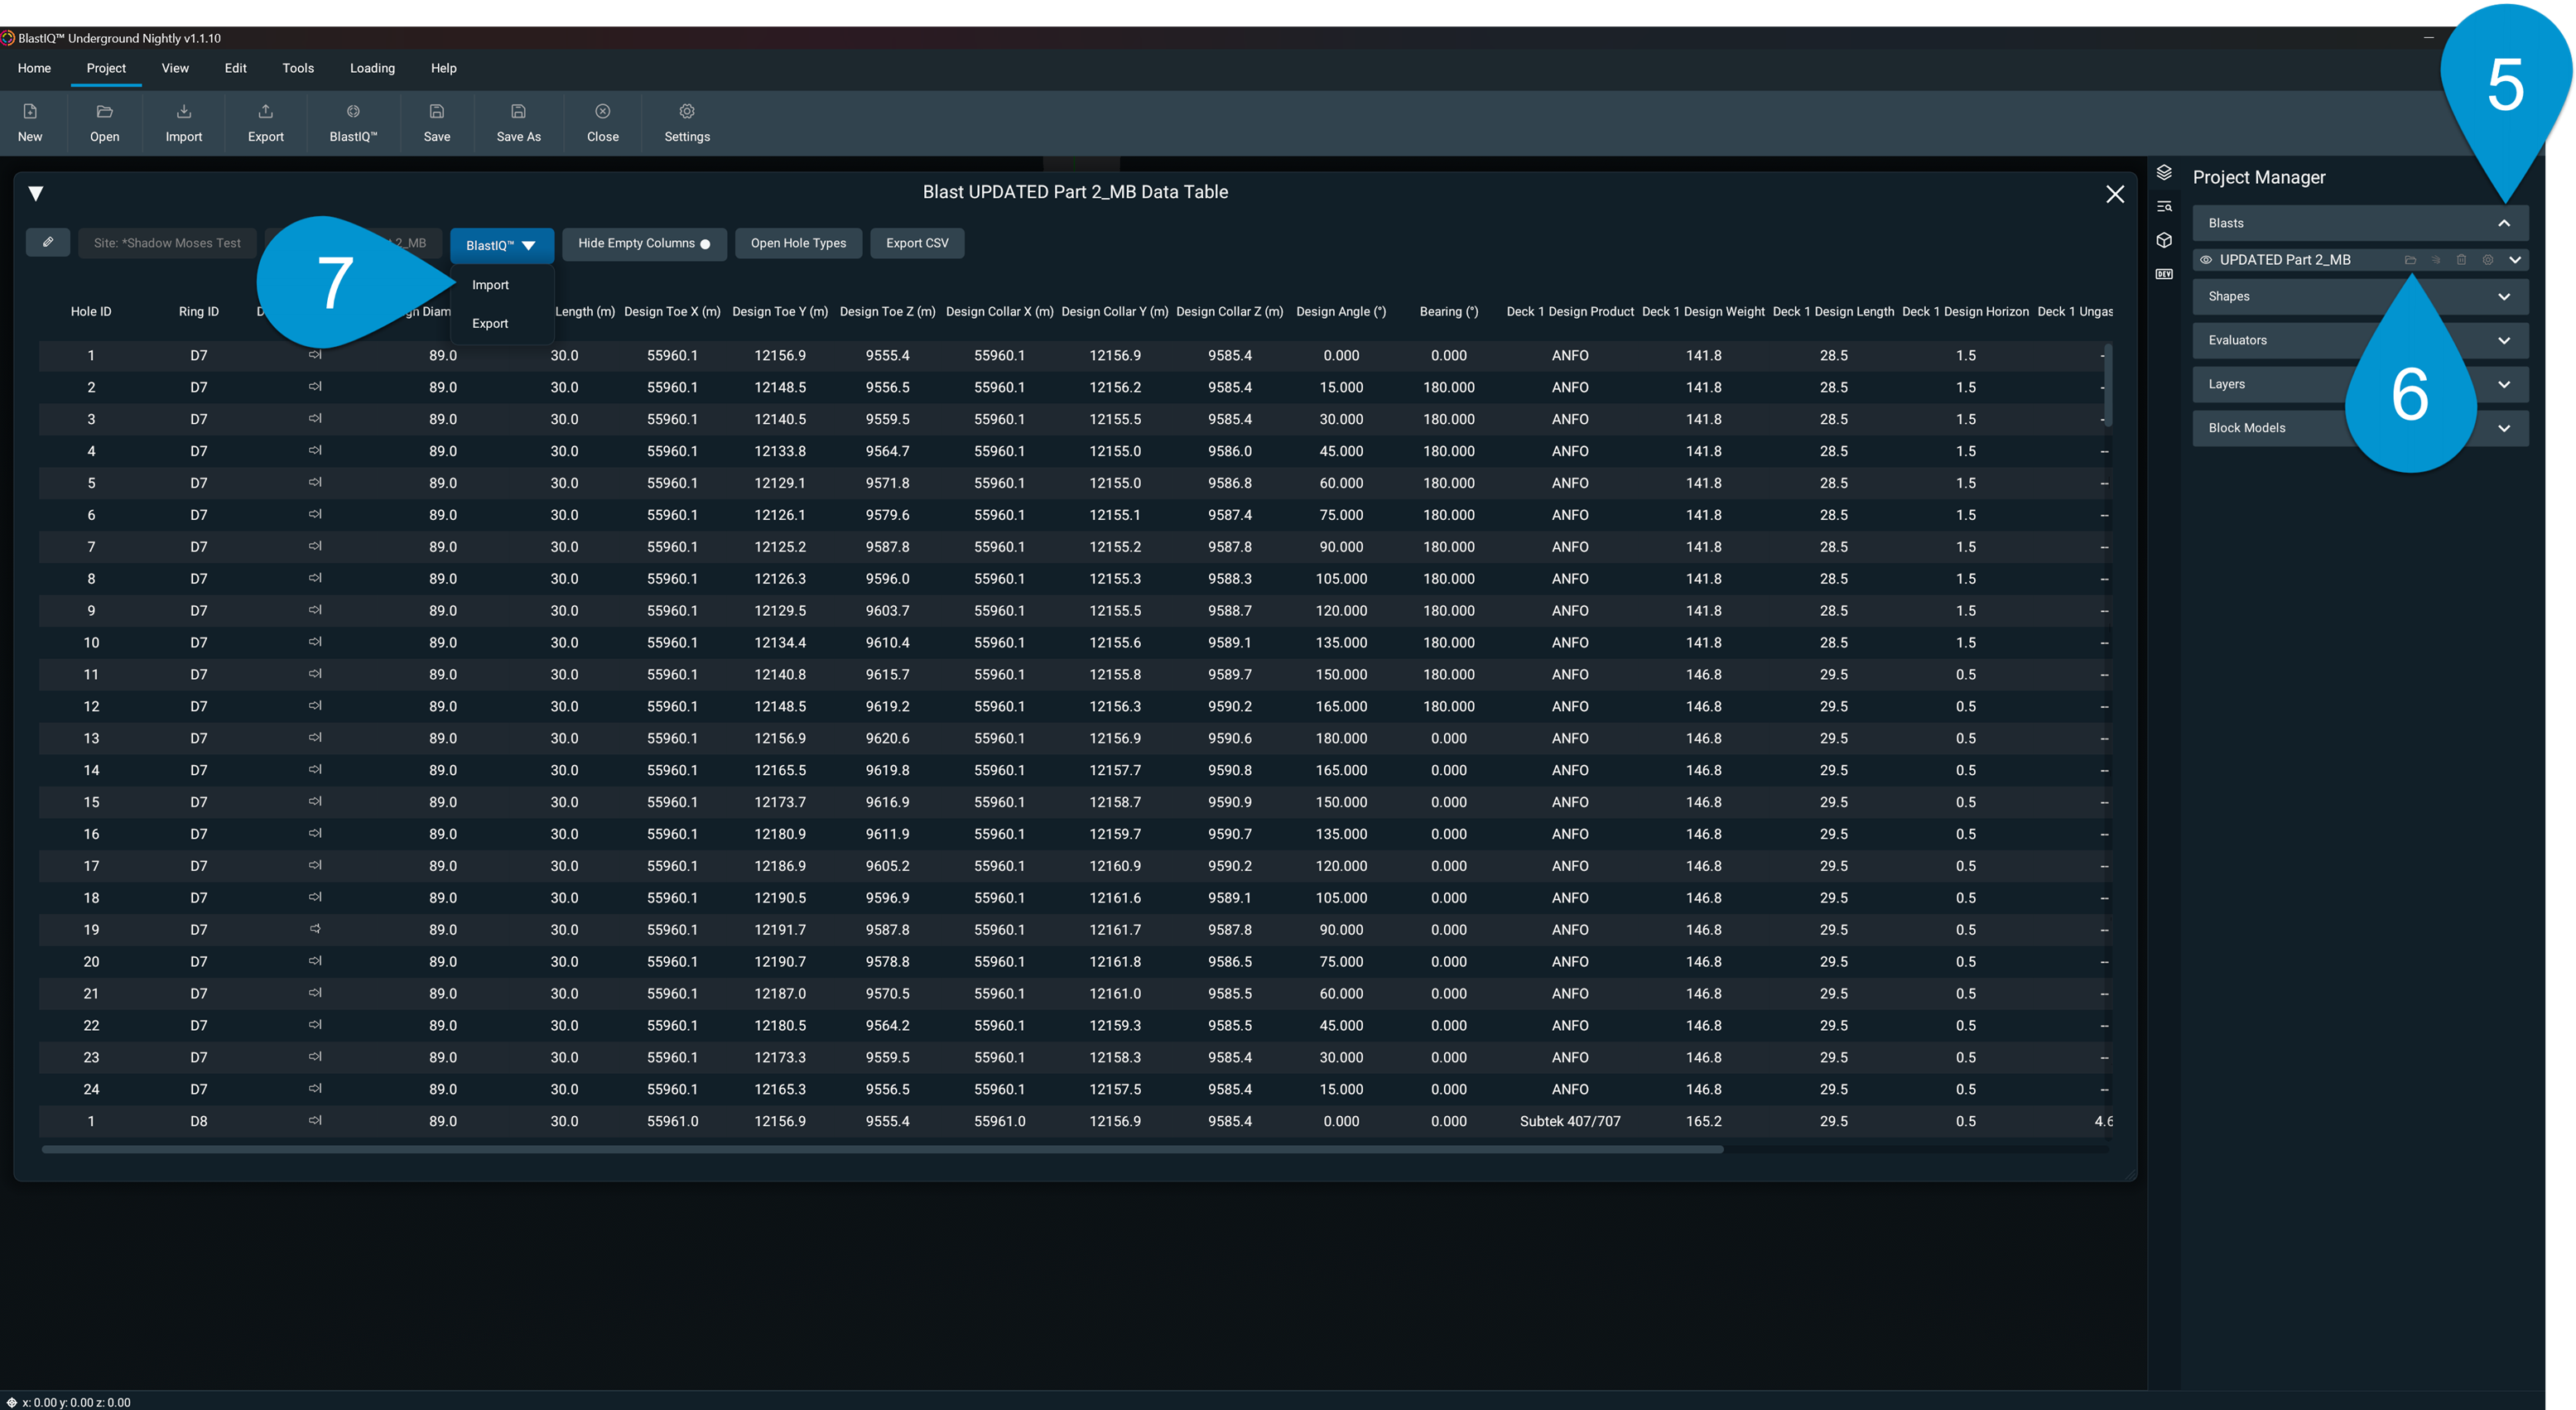
Task: Toggle visibility eye of UPDATED Part 2_MB
Action: 2206,260
